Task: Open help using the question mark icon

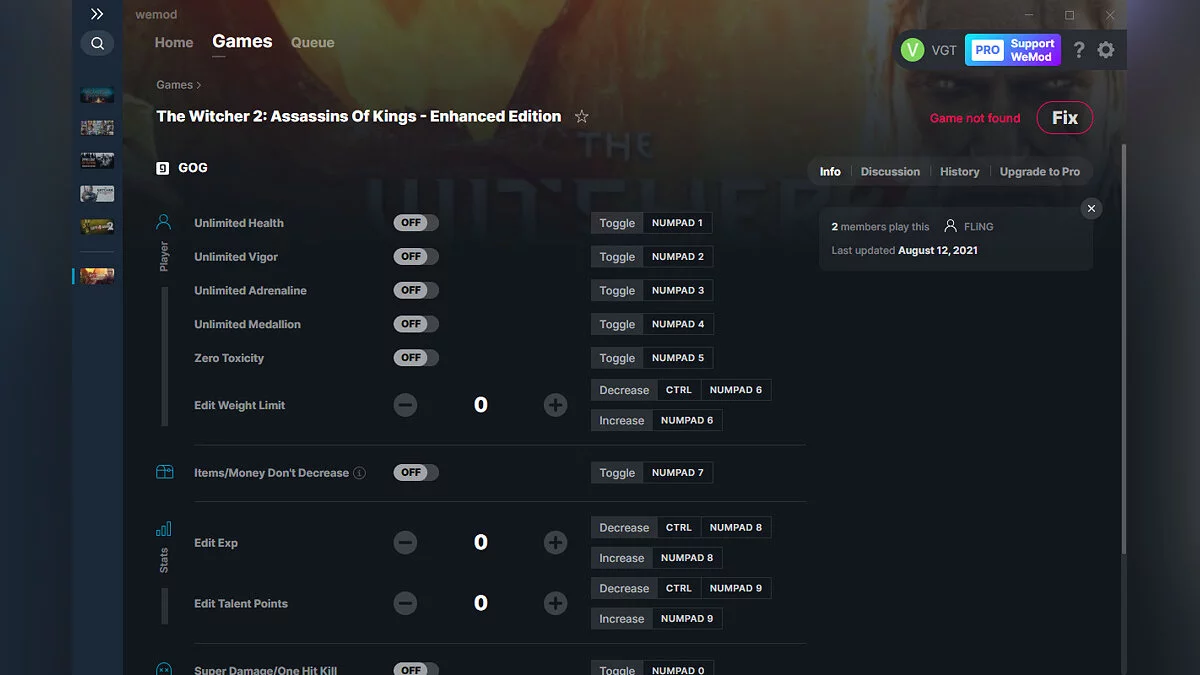Action: pos(1078,49)
